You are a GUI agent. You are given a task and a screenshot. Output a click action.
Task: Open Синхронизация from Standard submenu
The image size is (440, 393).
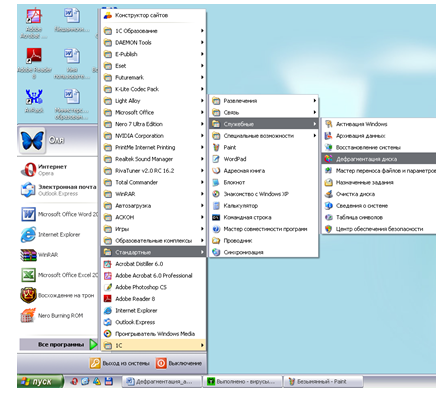[x=263, y=252]
